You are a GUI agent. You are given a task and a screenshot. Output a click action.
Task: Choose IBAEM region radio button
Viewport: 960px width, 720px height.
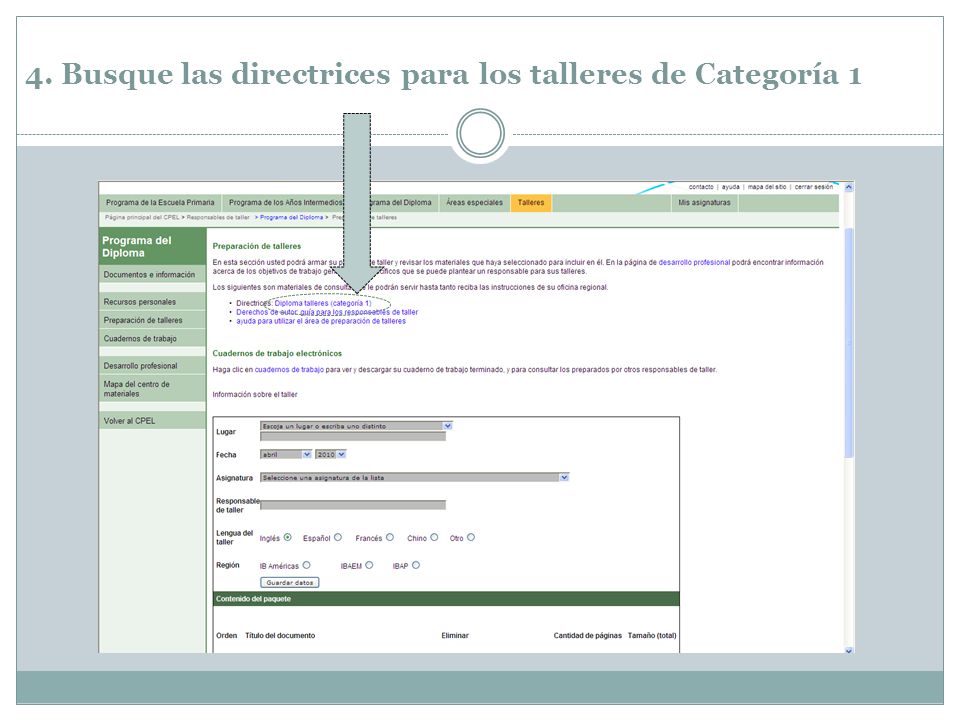(369, 565)
